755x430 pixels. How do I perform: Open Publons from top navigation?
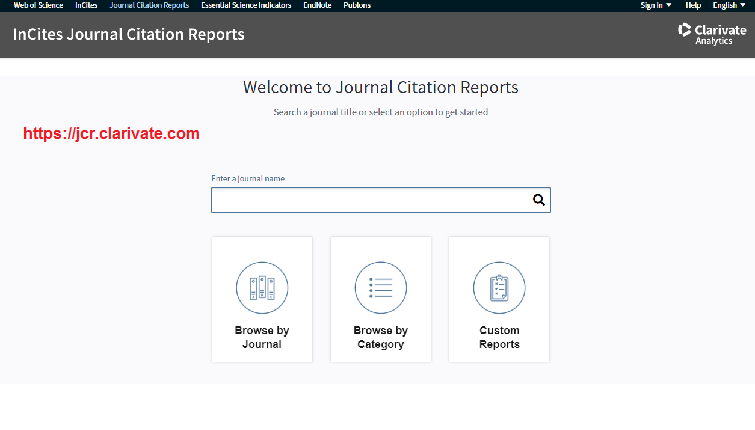click(357, 5)
